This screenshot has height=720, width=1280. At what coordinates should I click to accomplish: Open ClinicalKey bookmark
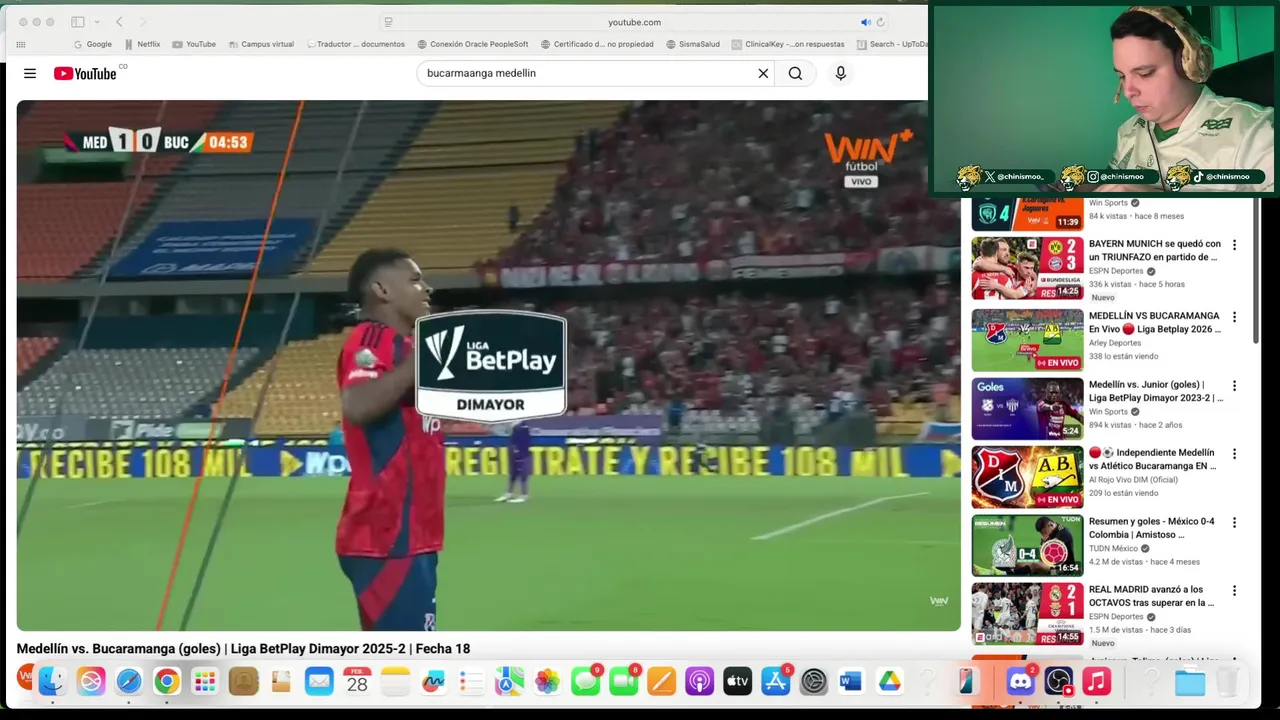(x=788, y=44)
